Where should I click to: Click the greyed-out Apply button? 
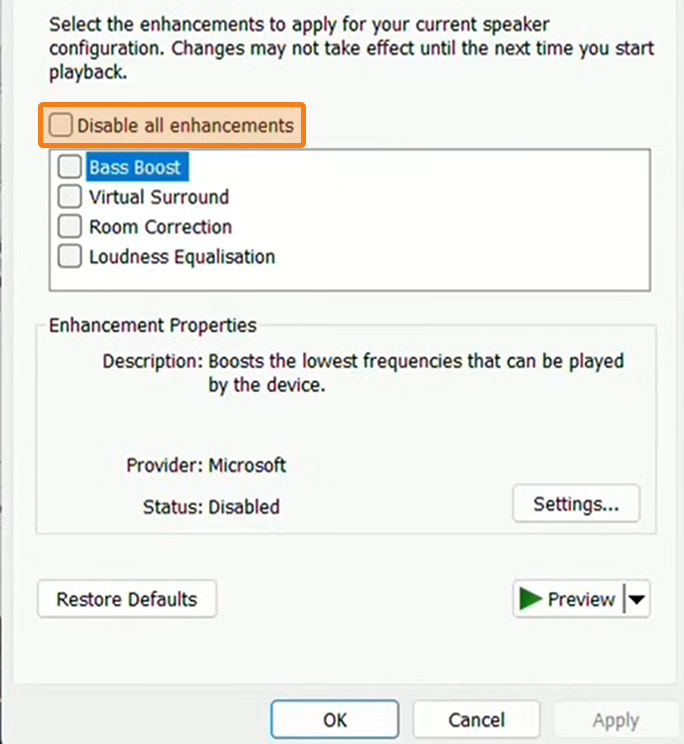tap(615, 720)
